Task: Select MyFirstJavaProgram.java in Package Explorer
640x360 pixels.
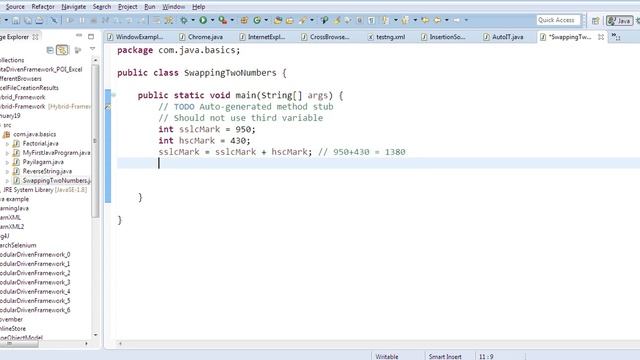Action: pos(56,153)
